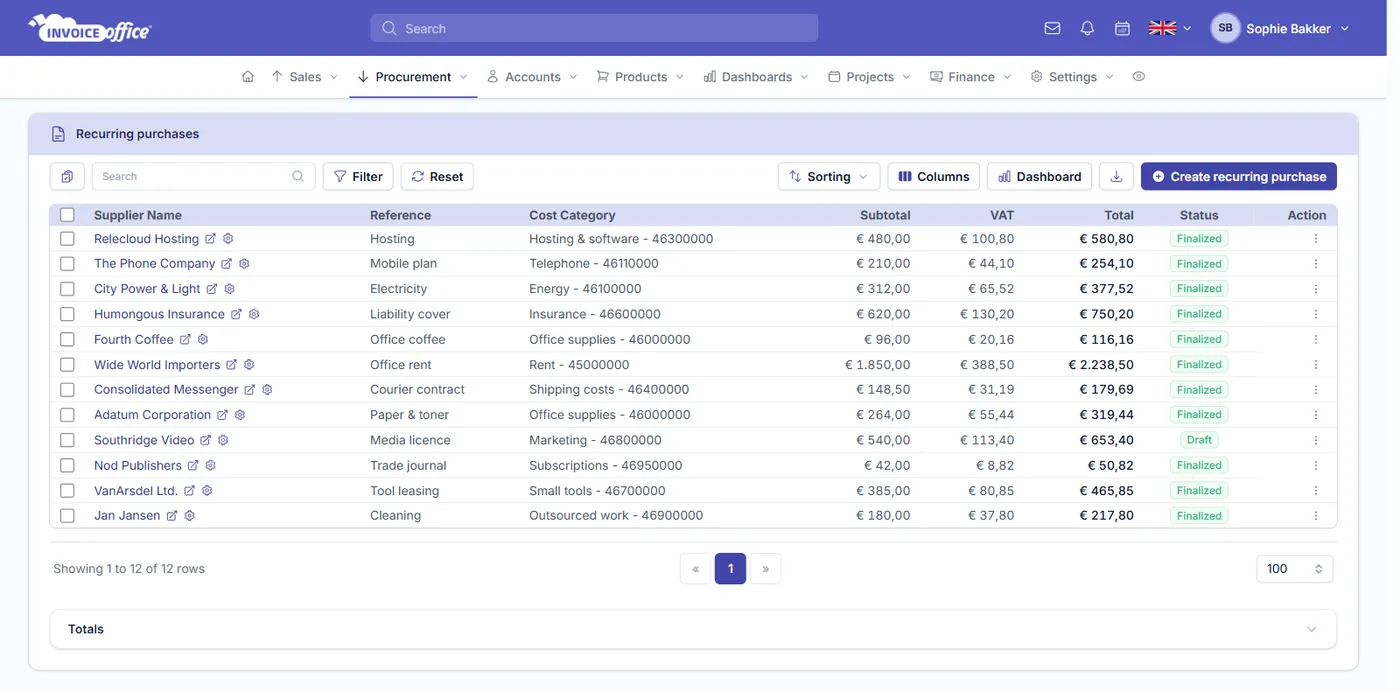Open action menu for Jan Jansen row
This screenshot has width=1400, height=691.
click(x=1316, y=516)
